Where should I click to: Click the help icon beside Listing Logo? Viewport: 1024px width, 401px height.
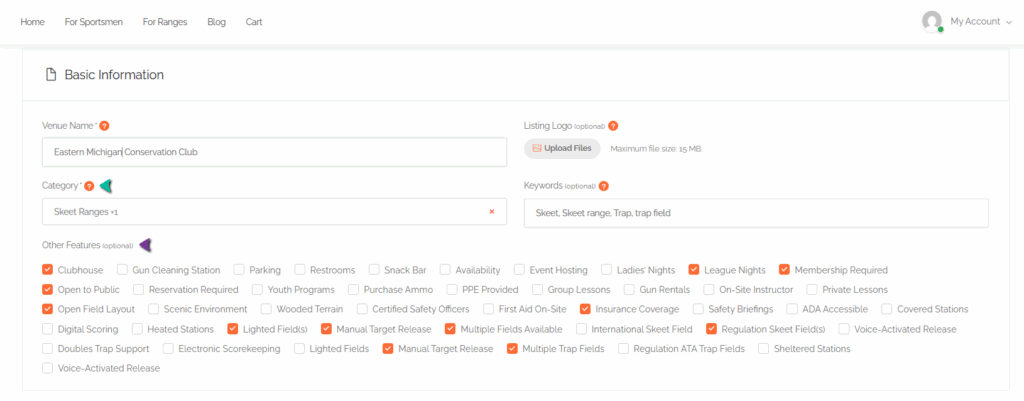click(613, 126)
